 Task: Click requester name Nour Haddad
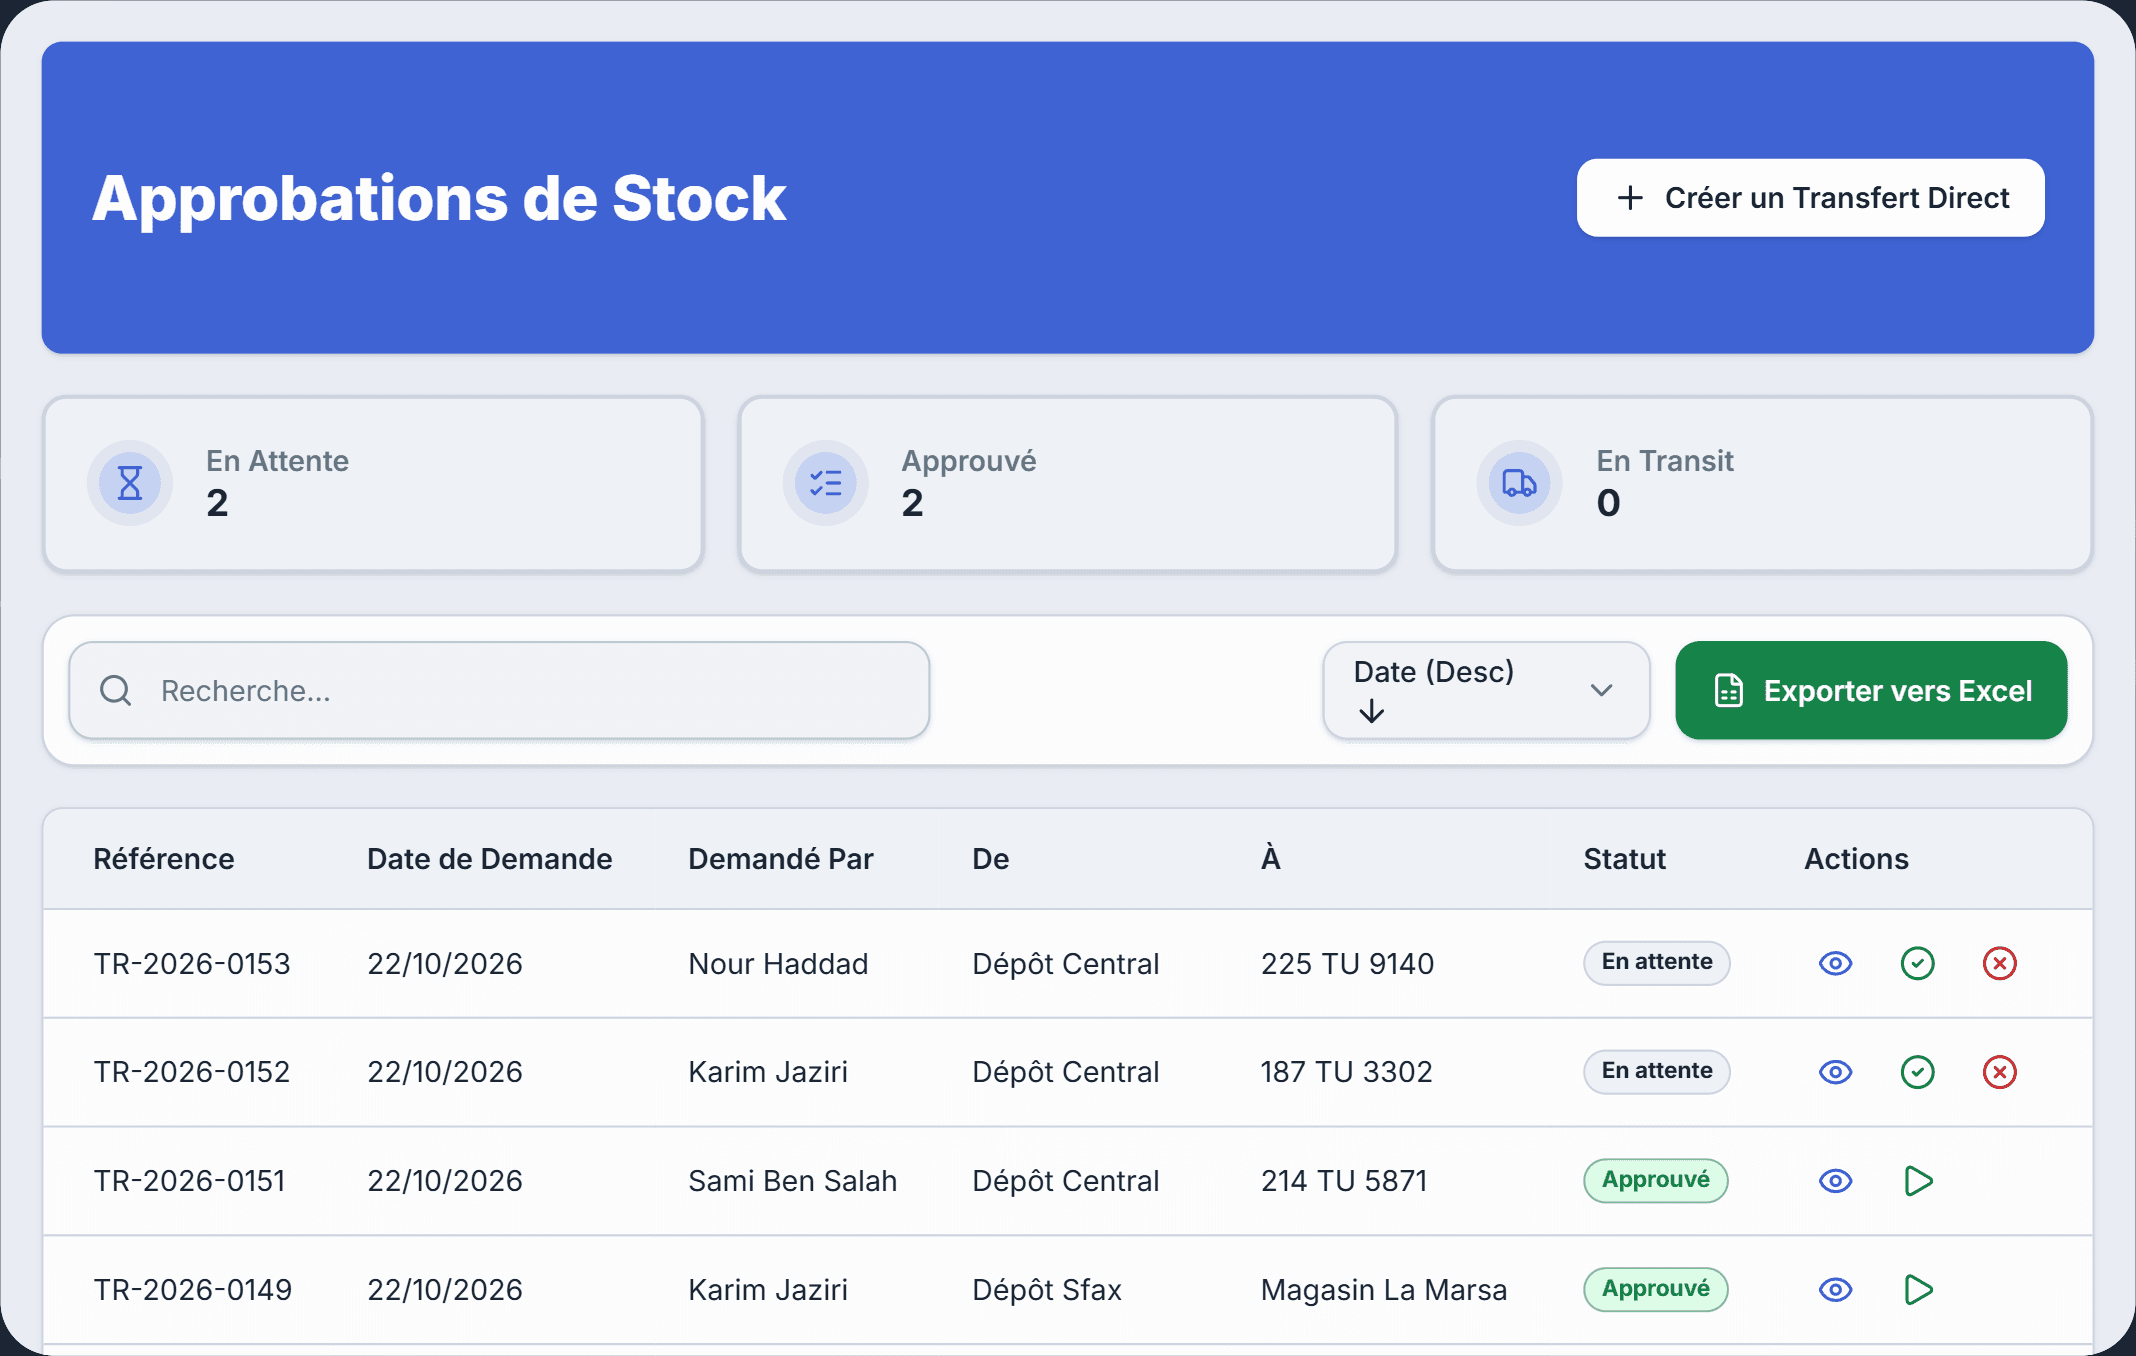[x=778, y=964]
